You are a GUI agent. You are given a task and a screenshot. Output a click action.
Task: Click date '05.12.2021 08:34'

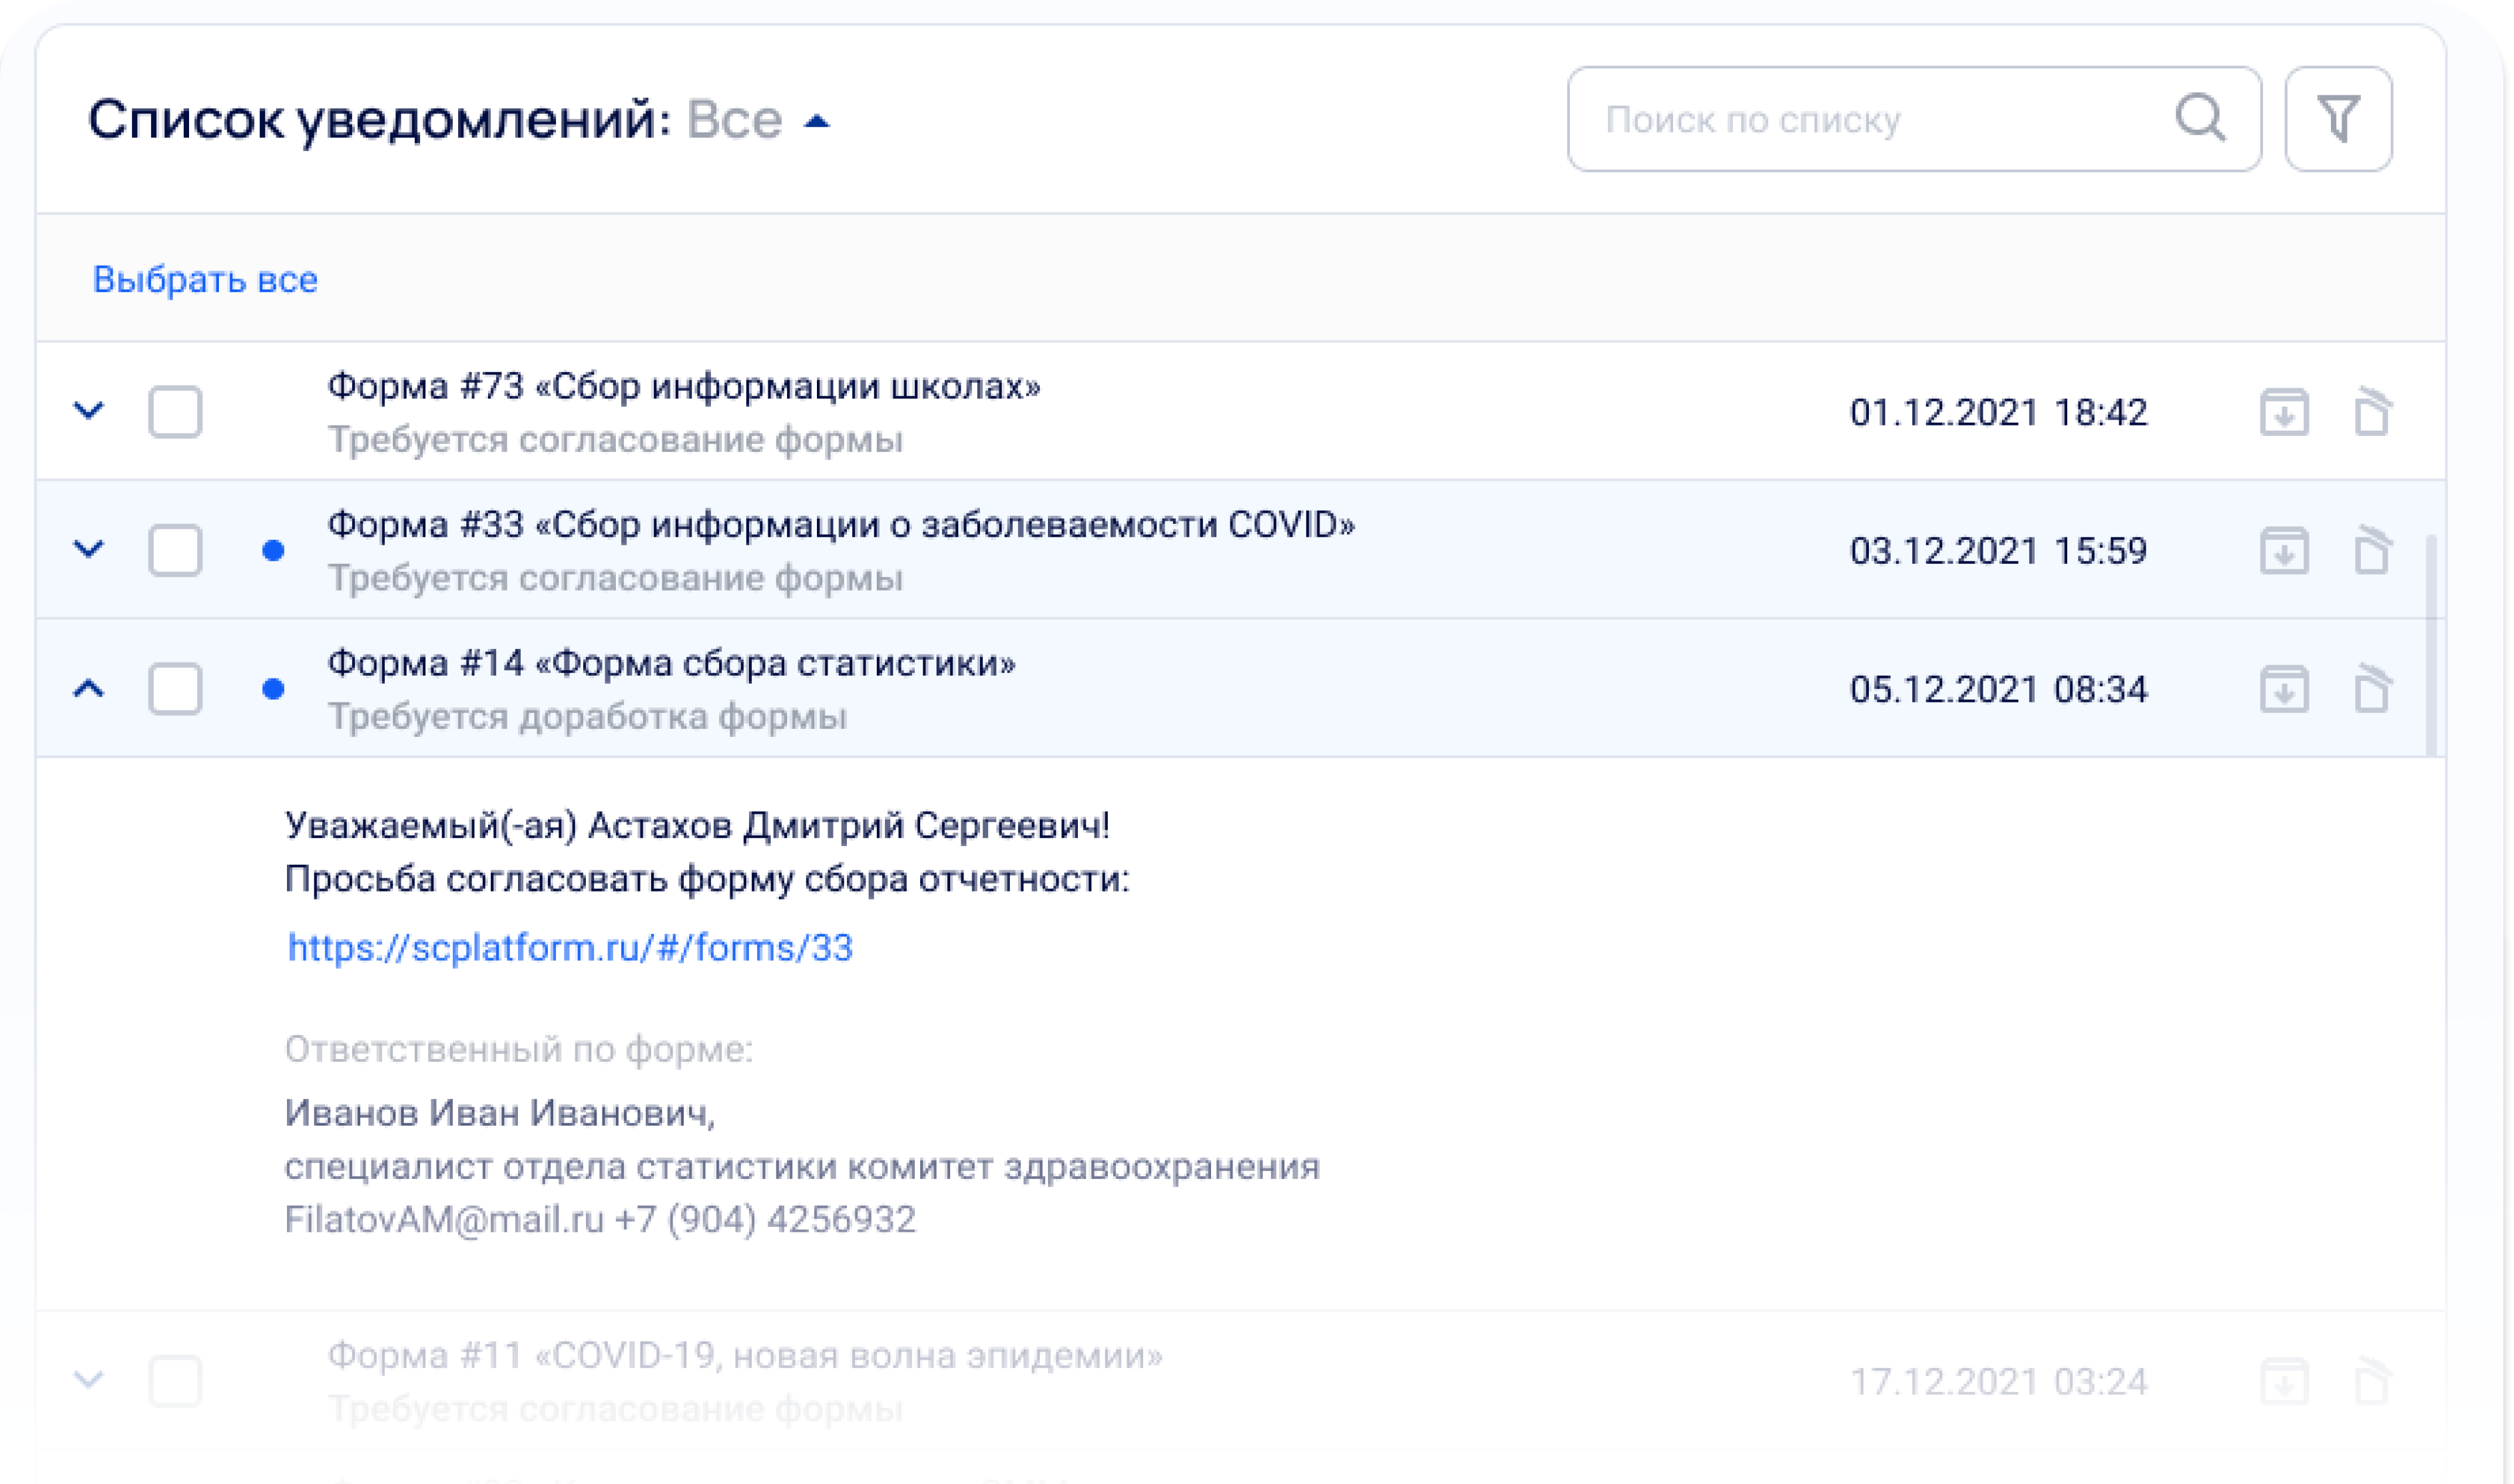click(x=1998, y=689)
